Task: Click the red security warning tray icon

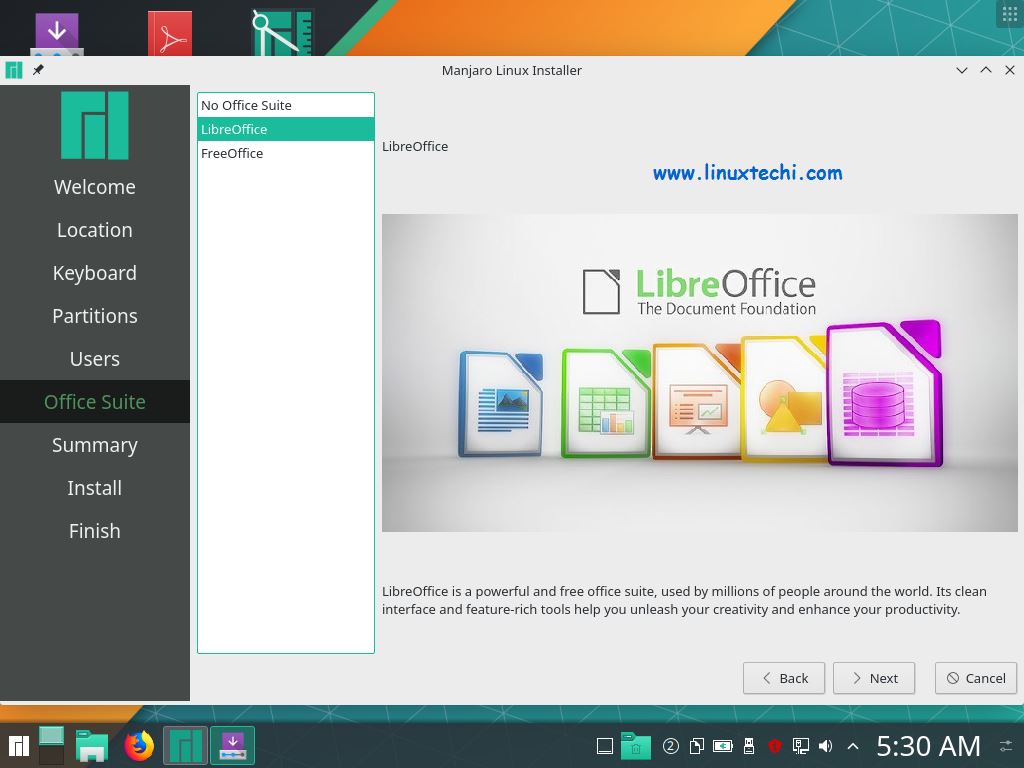Action: coord(775,745)
